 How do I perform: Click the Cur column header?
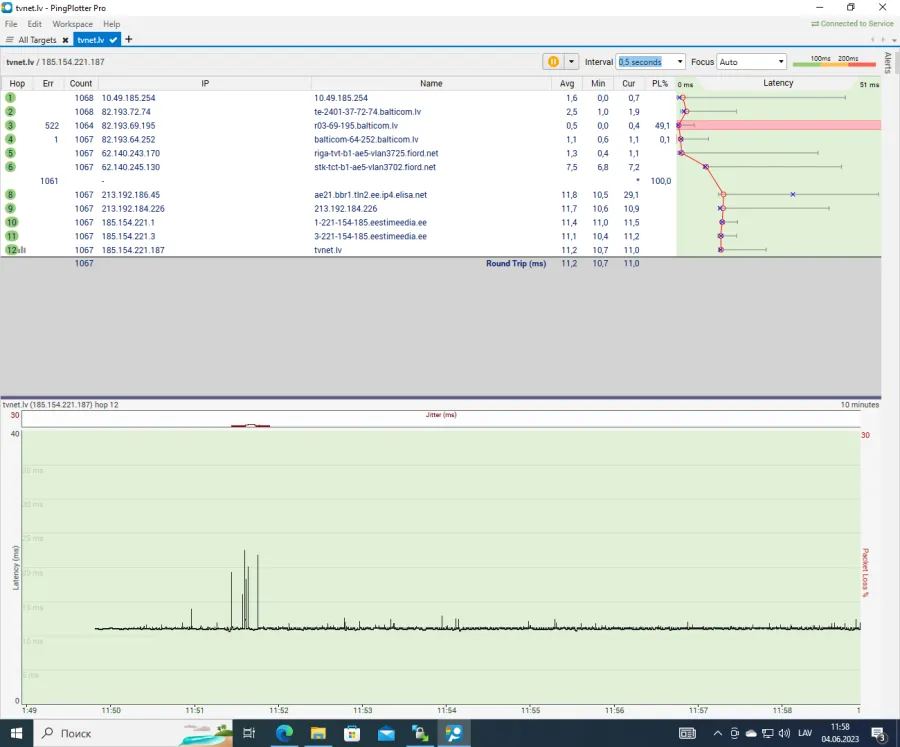pos(629,83)
